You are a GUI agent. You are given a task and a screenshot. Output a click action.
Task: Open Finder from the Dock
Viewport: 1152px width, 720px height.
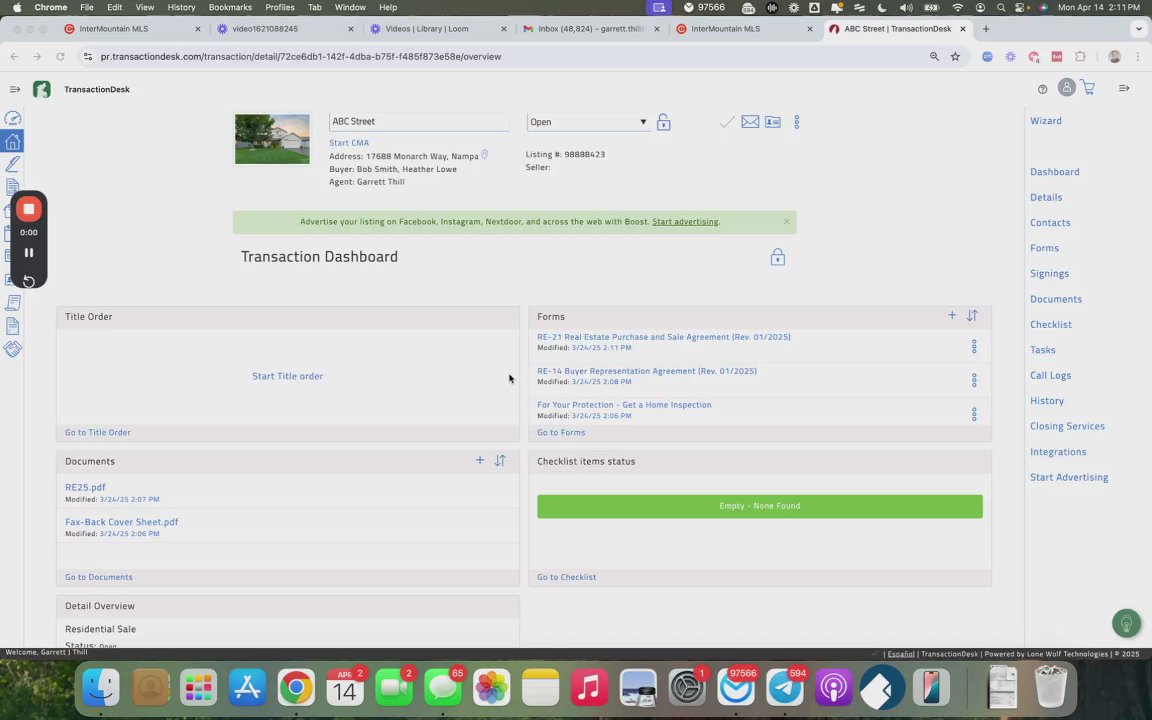tap(101, 688)
